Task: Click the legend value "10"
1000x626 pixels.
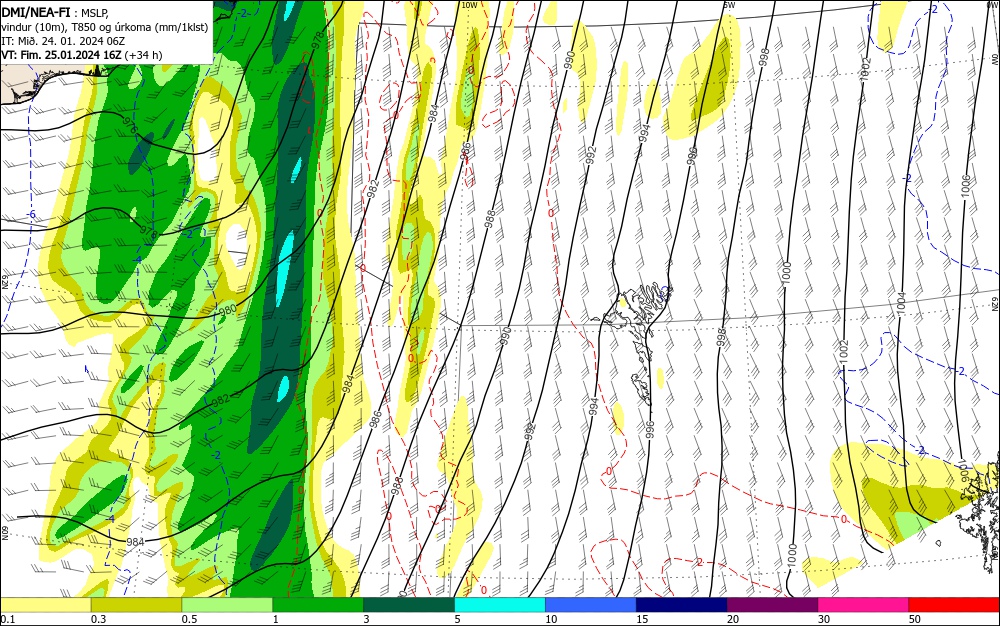Action: click(551, 619)
